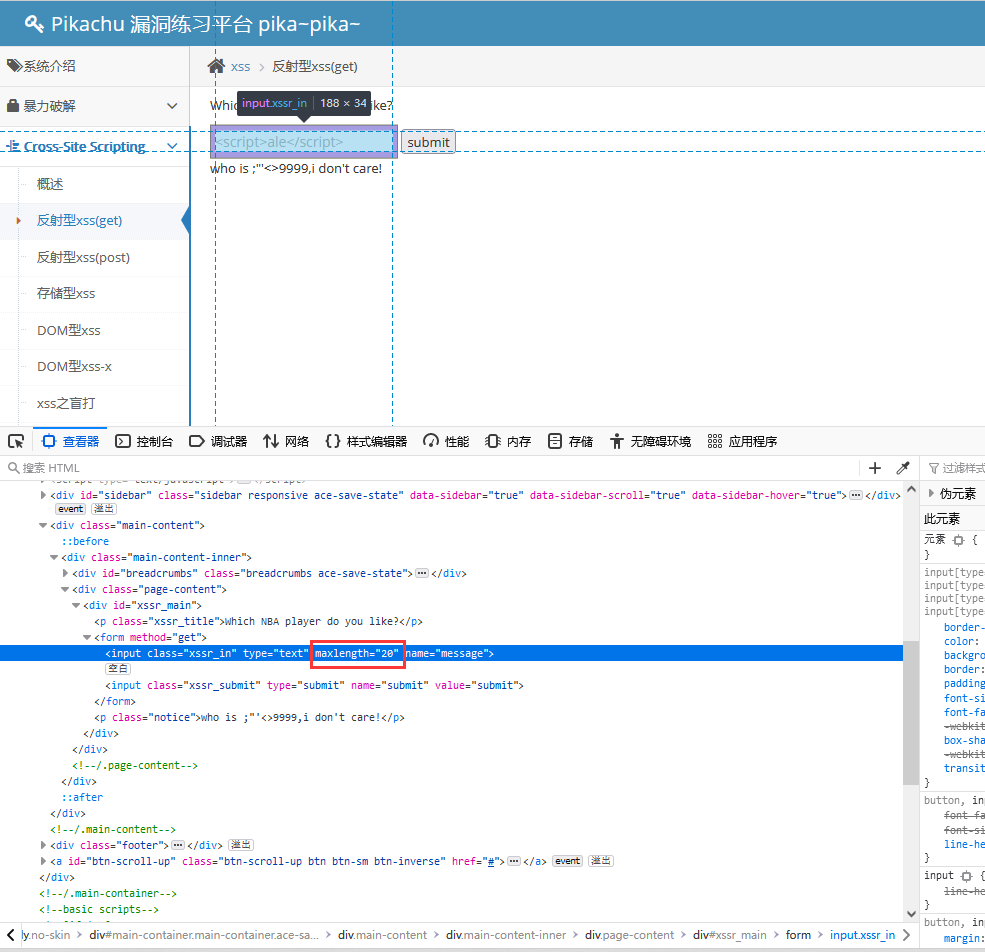
Task: Expand the a#btn-scroll-up node
Action: (43, 861)
